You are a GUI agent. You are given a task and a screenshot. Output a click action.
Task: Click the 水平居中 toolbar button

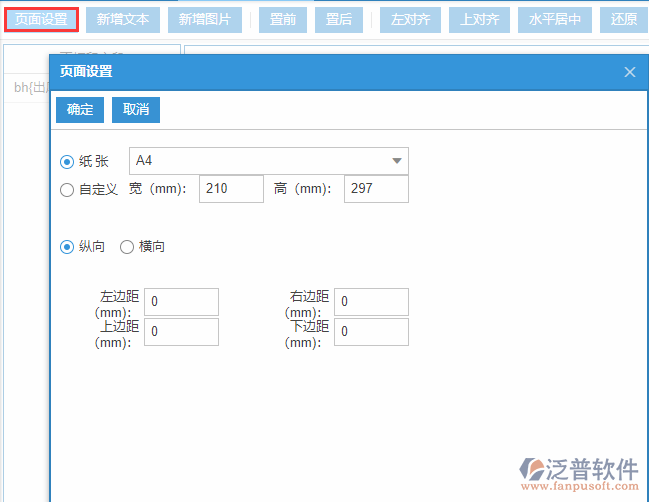coord(555,19)
